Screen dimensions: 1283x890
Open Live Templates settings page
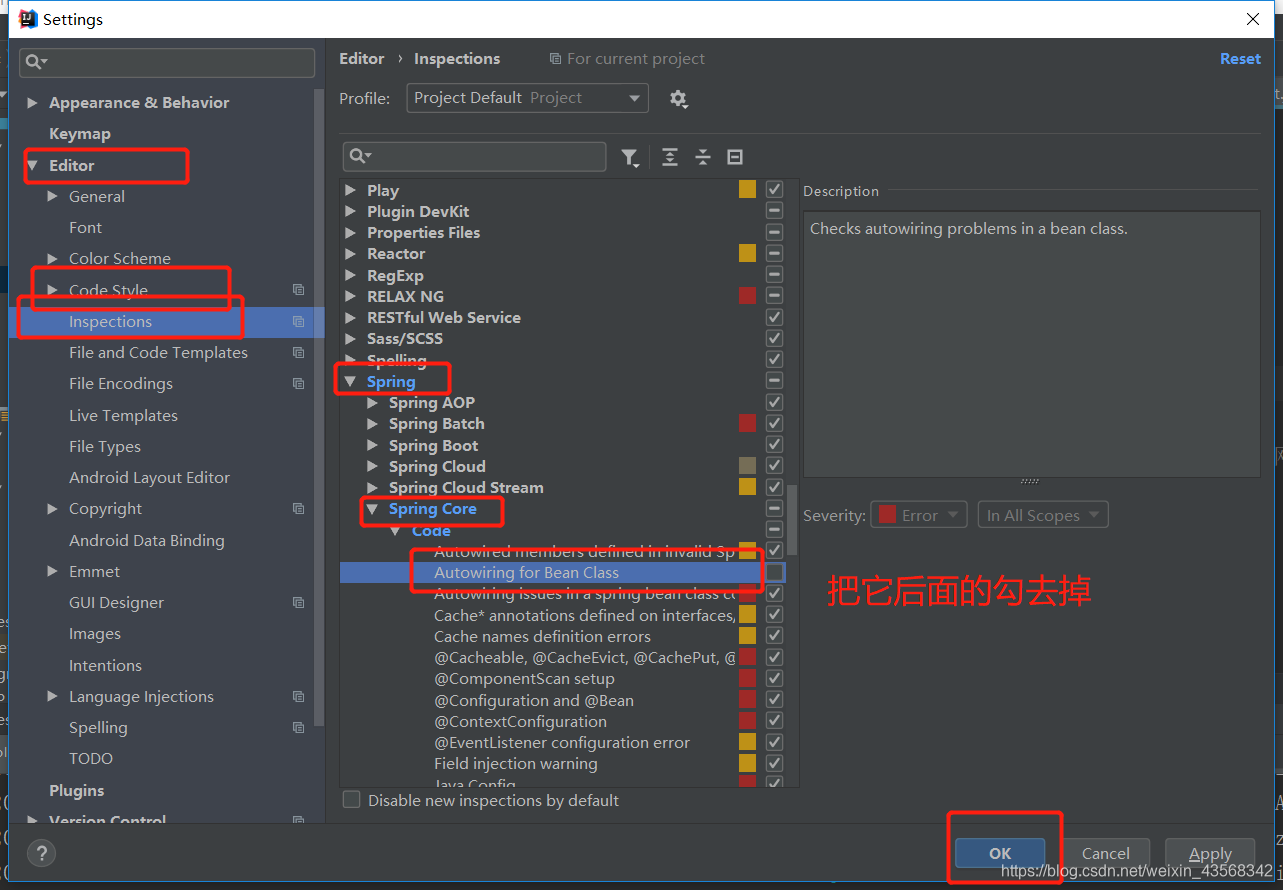click(123, 415)
